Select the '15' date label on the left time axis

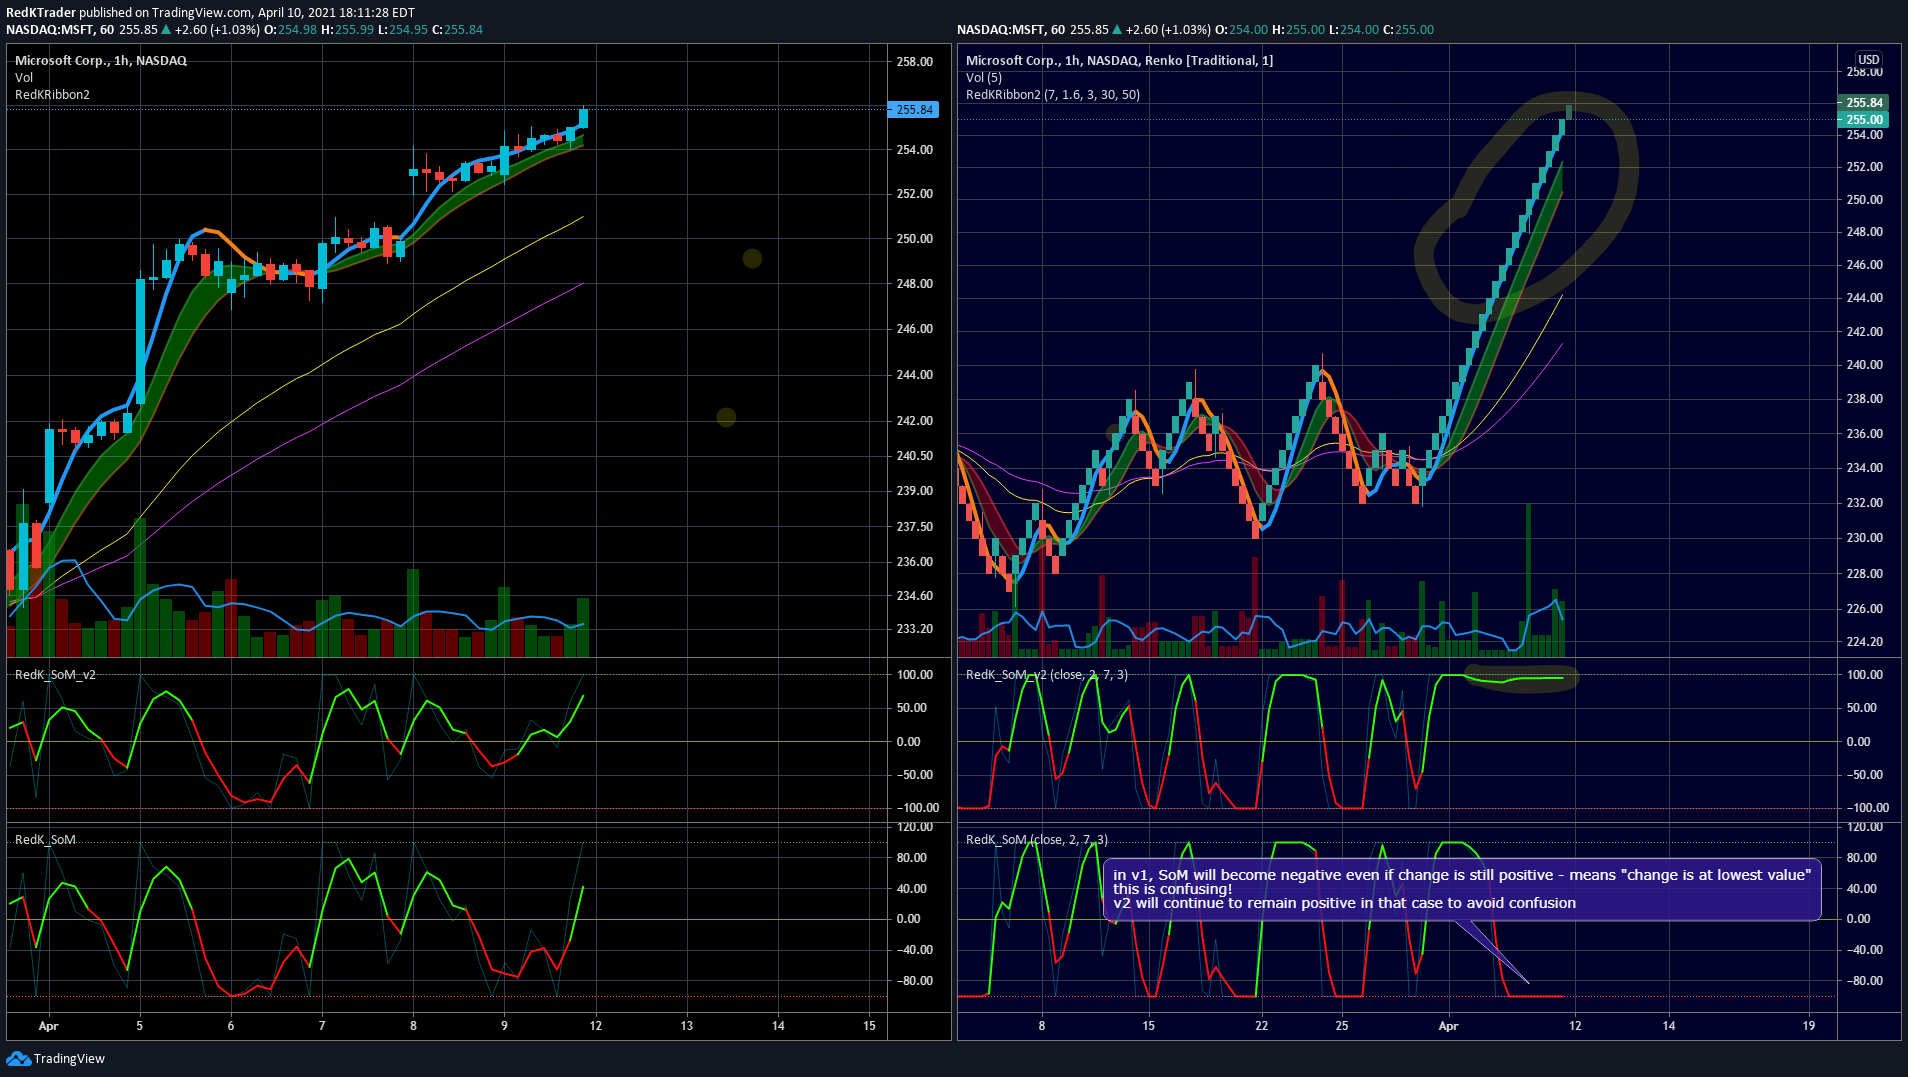tap(869, 1026)
